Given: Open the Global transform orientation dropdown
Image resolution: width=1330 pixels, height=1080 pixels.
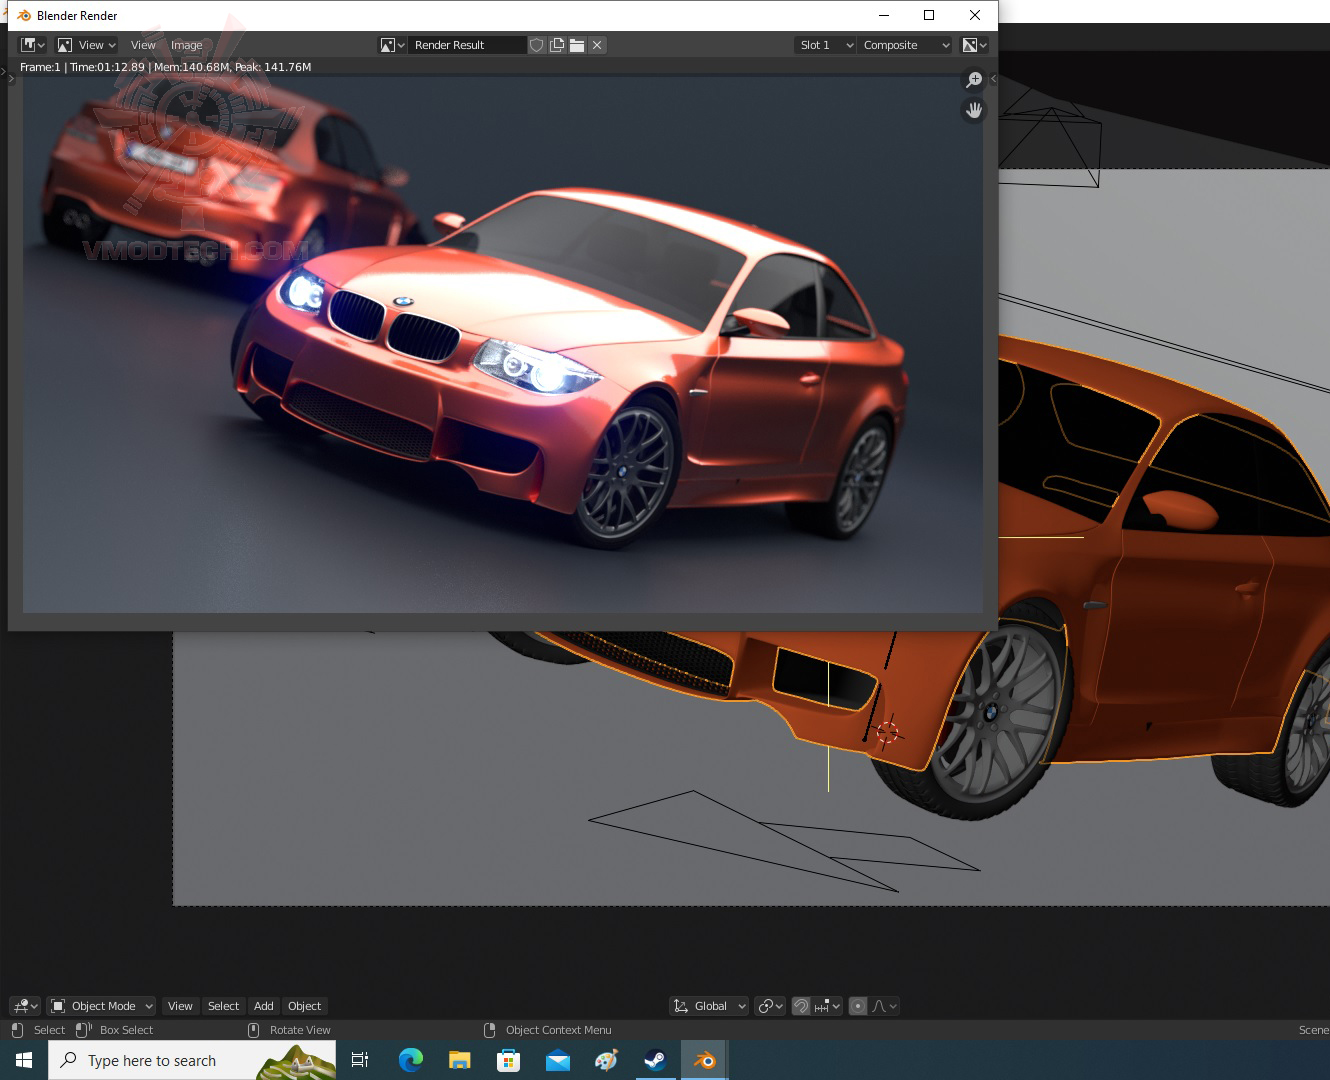Looking at the screenshot, I should pyautogui.click(x=709, y=1006).
